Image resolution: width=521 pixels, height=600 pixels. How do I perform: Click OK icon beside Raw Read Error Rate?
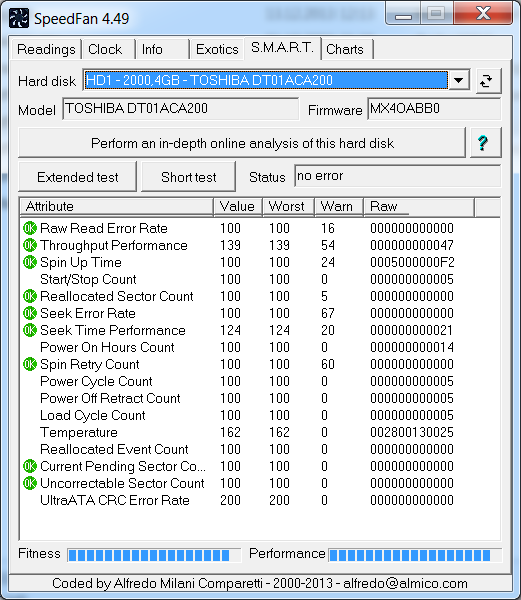coord(29,228)
